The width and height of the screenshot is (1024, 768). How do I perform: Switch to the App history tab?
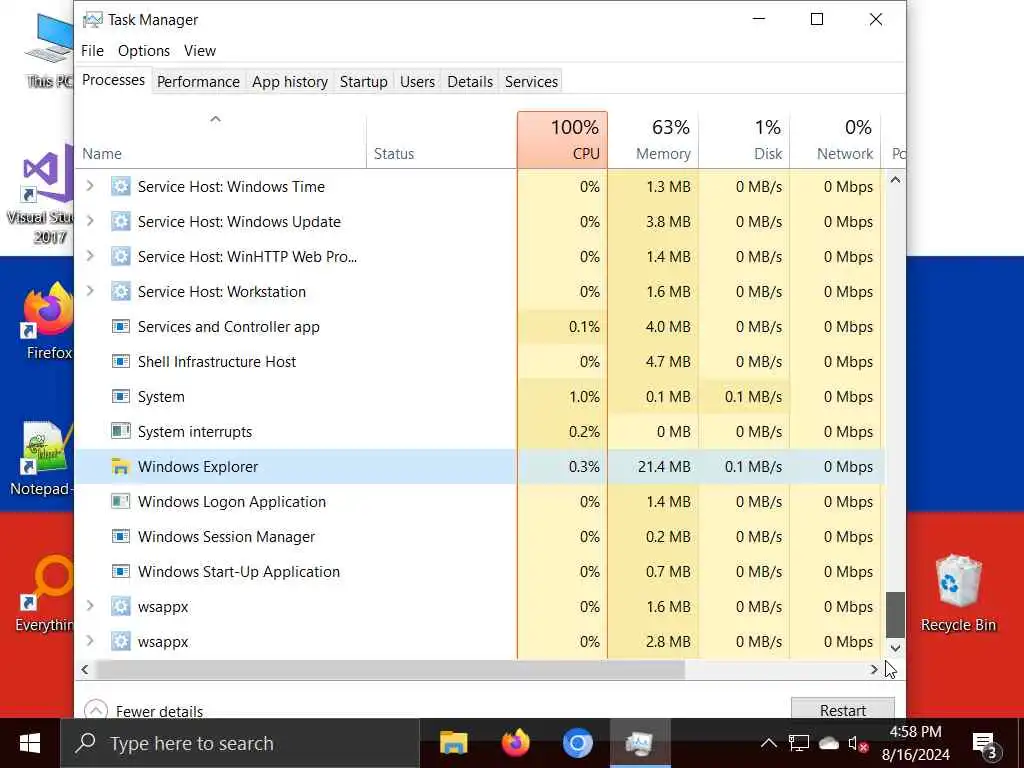coord(290,82)
